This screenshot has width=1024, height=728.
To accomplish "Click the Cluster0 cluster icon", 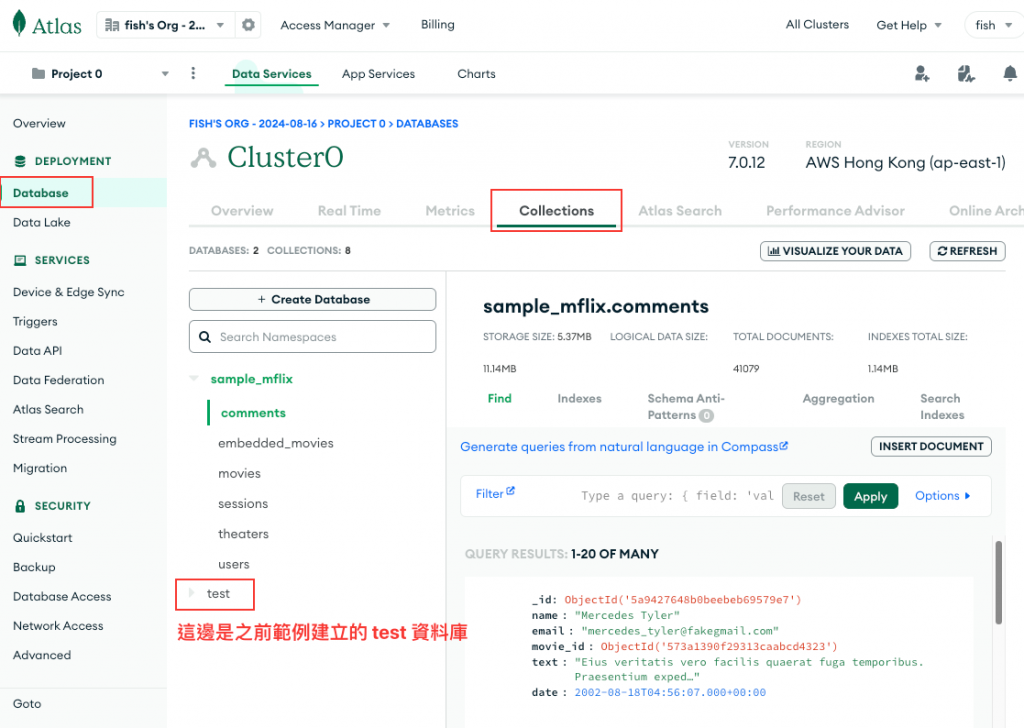I will pyautogui.click(x=203, y=157).
